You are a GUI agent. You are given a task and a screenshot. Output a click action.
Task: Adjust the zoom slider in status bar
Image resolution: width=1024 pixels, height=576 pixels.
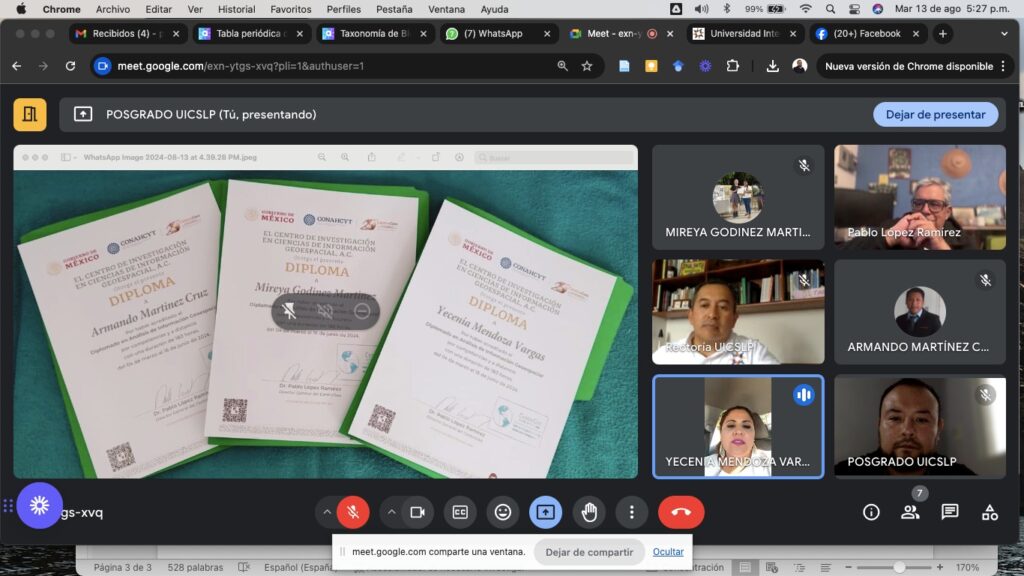pyautogui.click(x=899, y=567)
